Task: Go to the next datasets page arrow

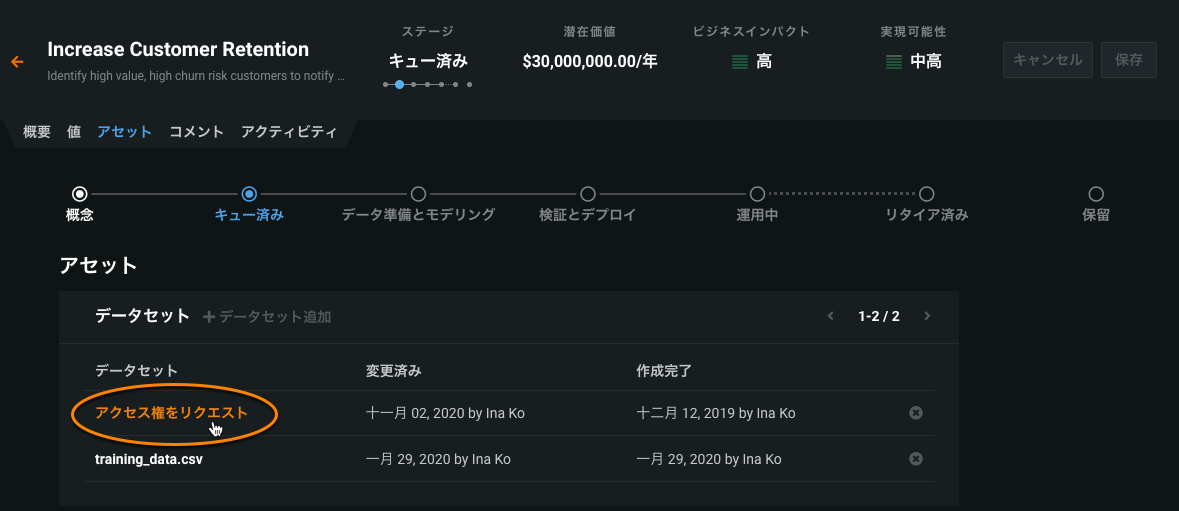Action: 927,317
